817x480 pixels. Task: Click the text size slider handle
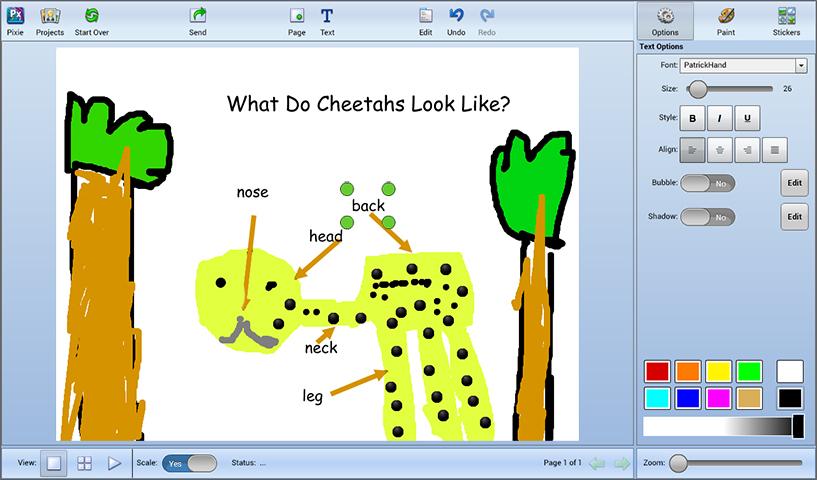click(x=698, y=89)
